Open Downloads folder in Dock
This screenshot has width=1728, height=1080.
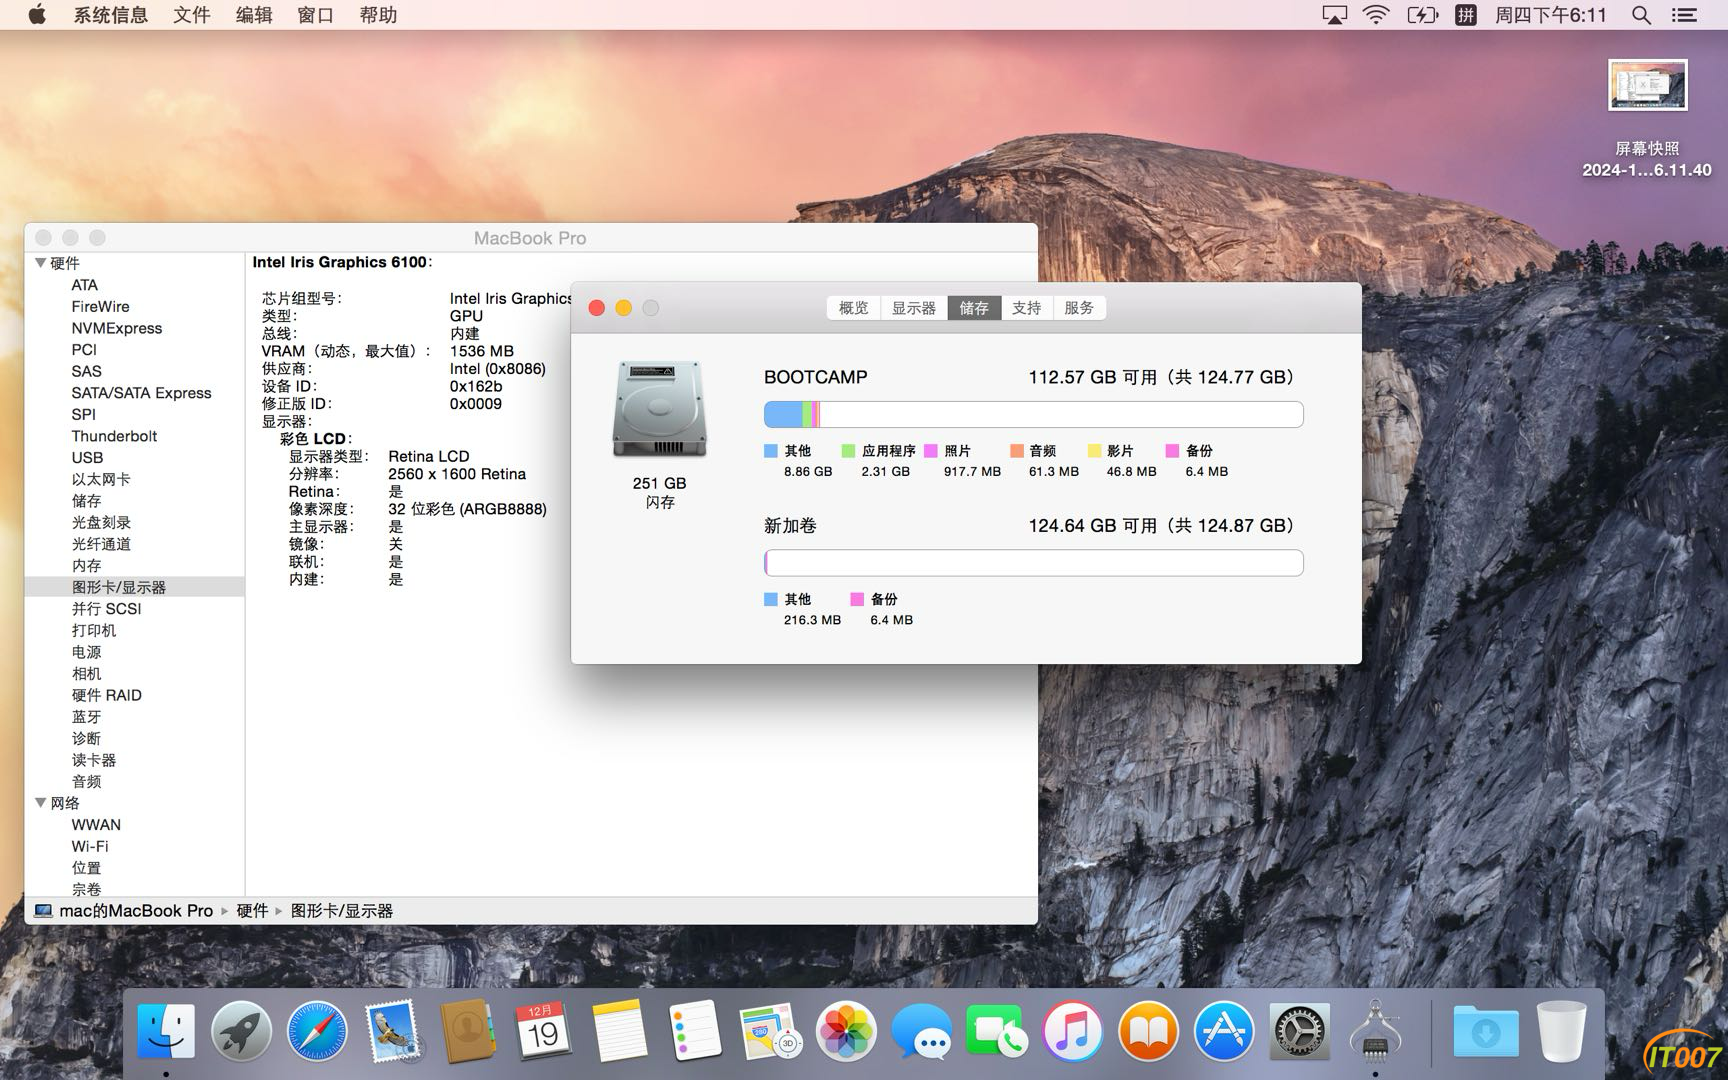(1485, 1031)
